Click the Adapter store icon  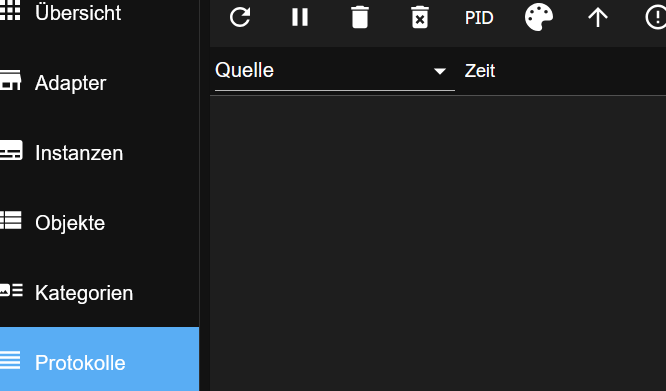pos(10,80)
